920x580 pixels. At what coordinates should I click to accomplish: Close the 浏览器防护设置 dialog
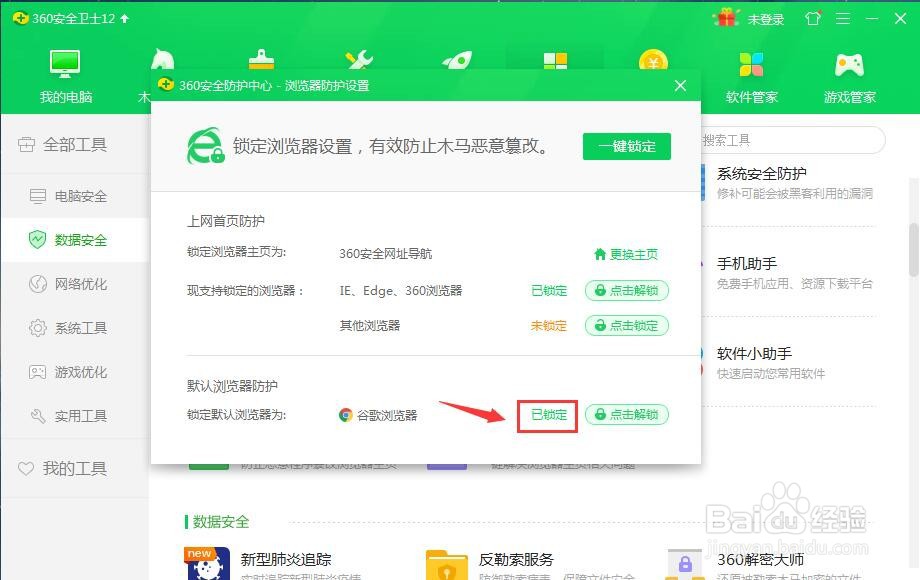pos(681,86)
